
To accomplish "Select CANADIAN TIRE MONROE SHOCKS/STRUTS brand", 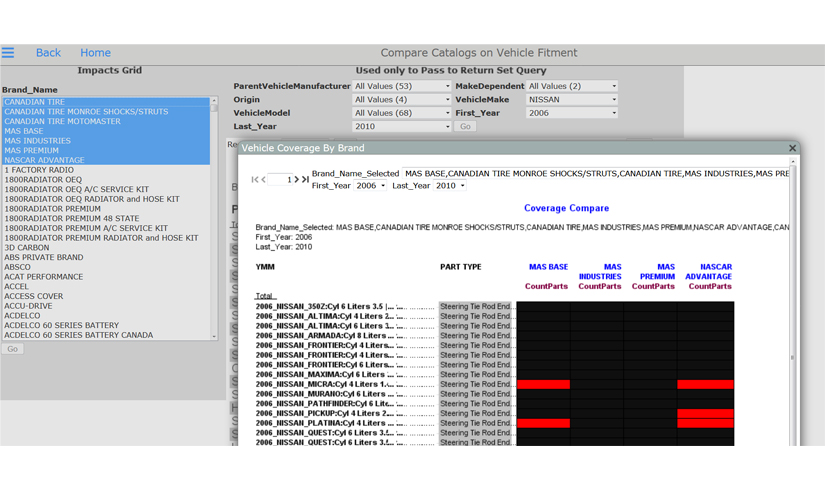I will click(x=106, y=112).
